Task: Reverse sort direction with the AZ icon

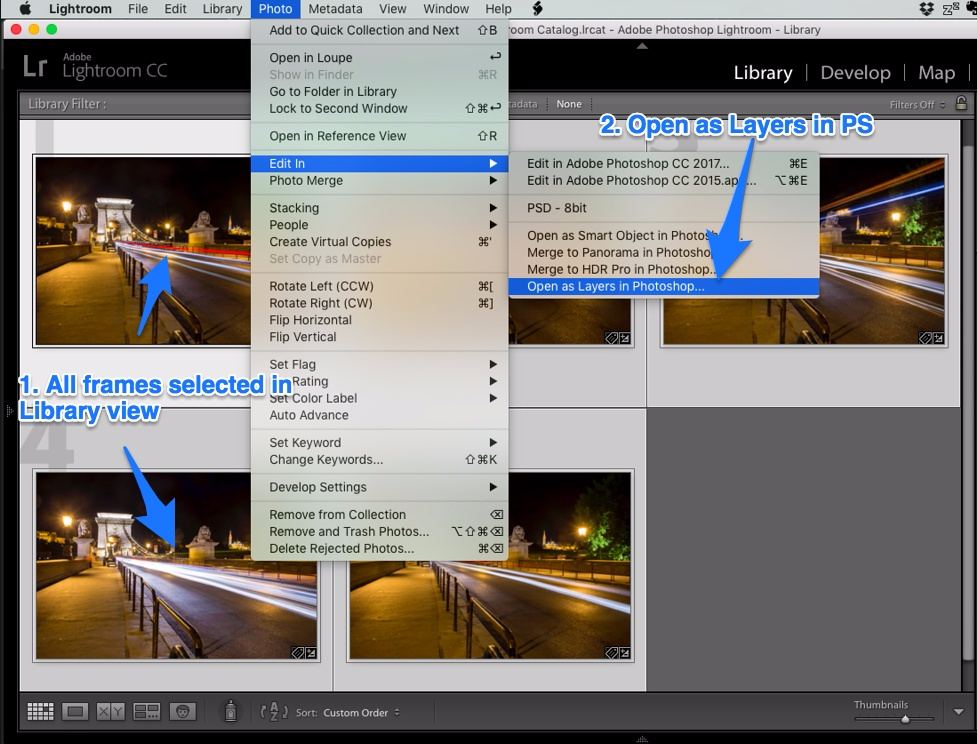Action: pos(274,712)
